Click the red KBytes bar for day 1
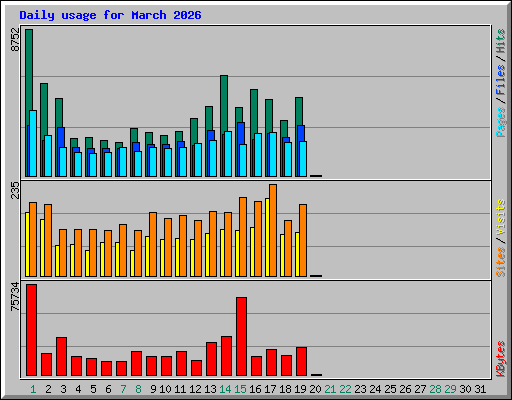Image resolution: width=512 pixels, height=400 pixels. pyautogui.click(x=32, y=330)
